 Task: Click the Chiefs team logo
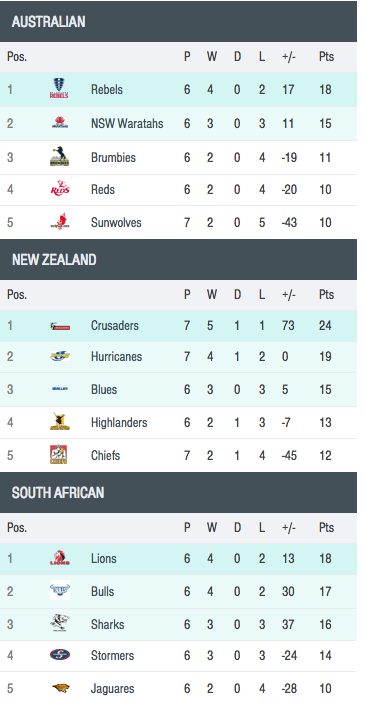[x=59, y=455]
